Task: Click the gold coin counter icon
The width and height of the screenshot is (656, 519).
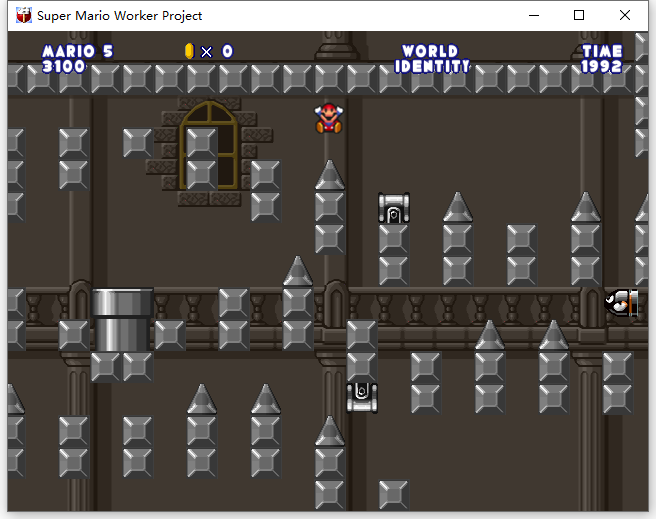Action: click(x=190, y=51)
